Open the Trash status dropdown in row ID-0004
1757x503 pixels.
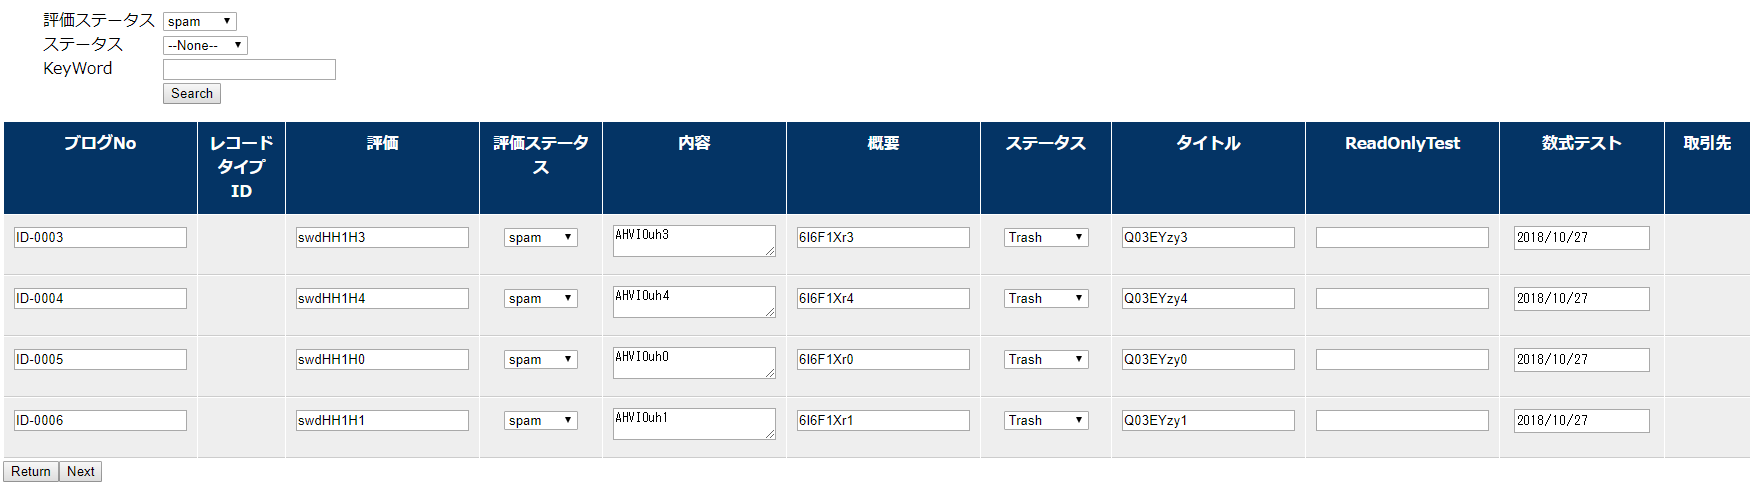(1046, 298)
